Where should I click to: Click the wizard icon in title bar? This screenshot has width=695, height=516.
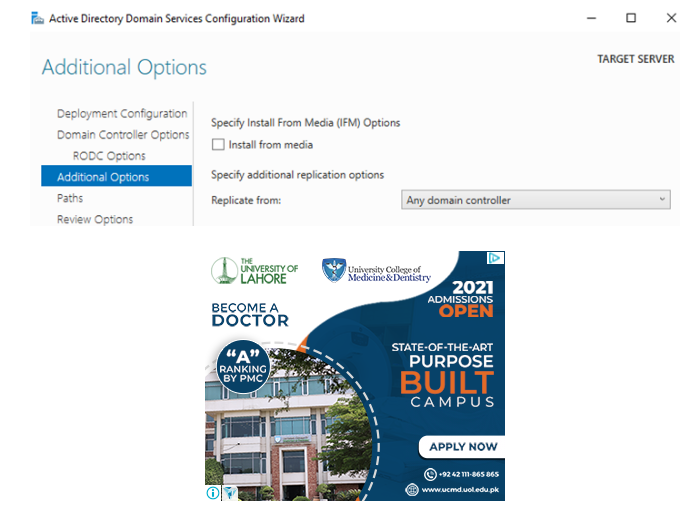pyautogui.click(x=38, y=18)
